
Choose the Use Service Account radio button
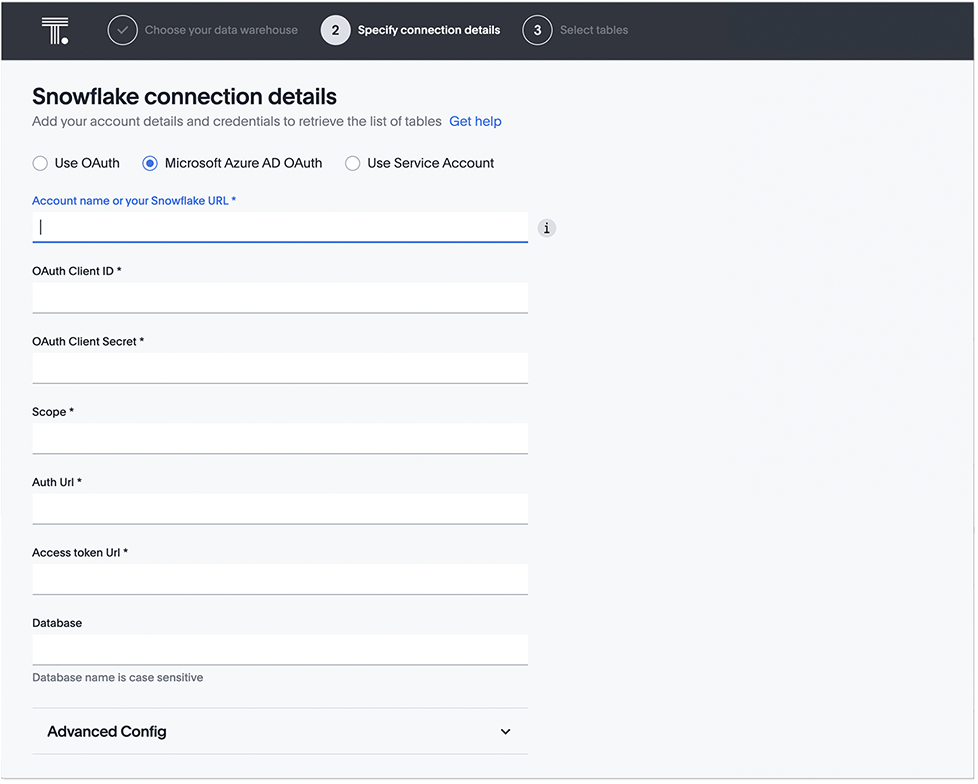tap(353, 163)
